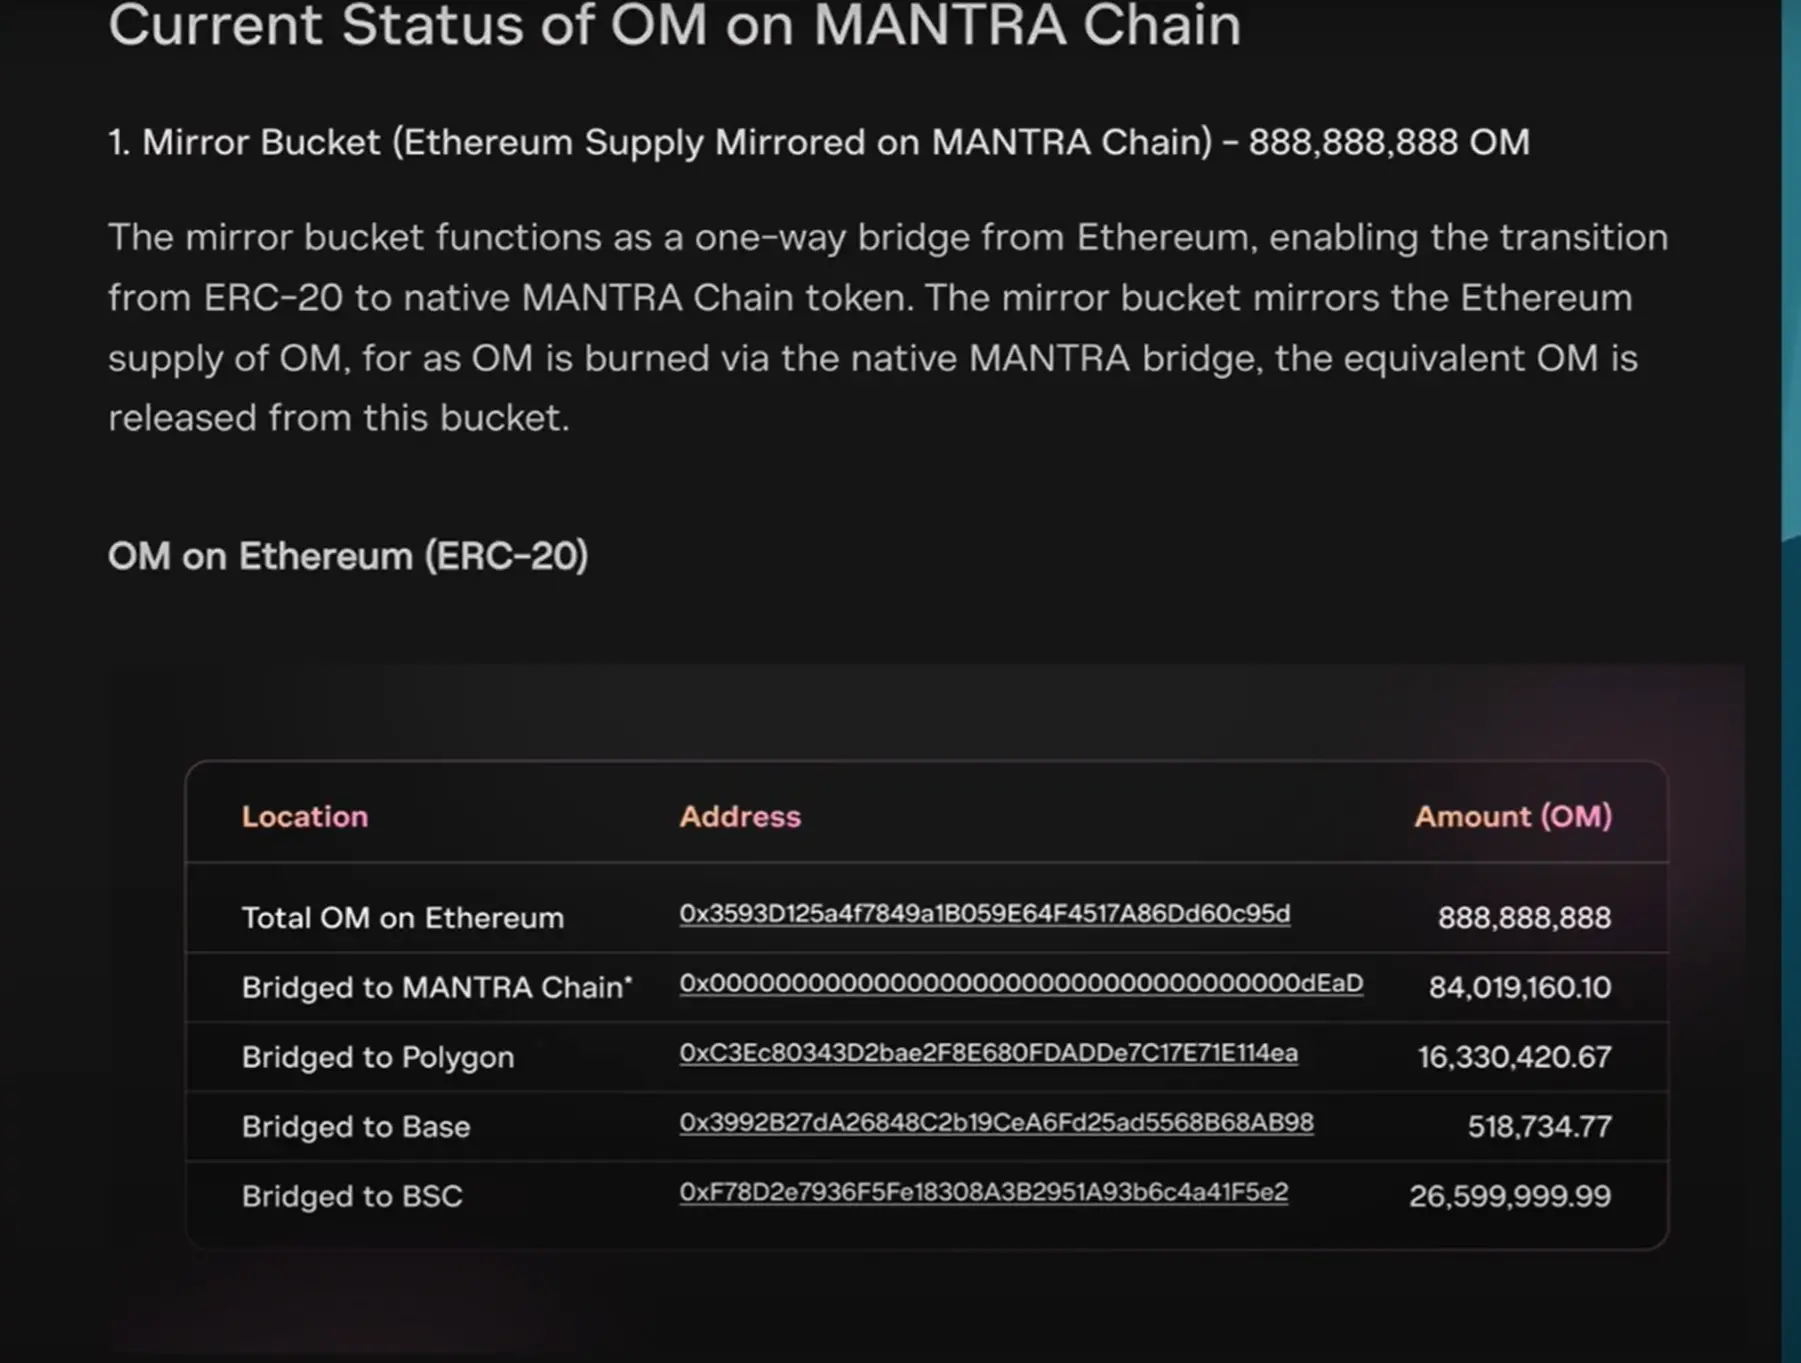
Task: Click the Bridged to Base row label
Action: point(356,1127)
